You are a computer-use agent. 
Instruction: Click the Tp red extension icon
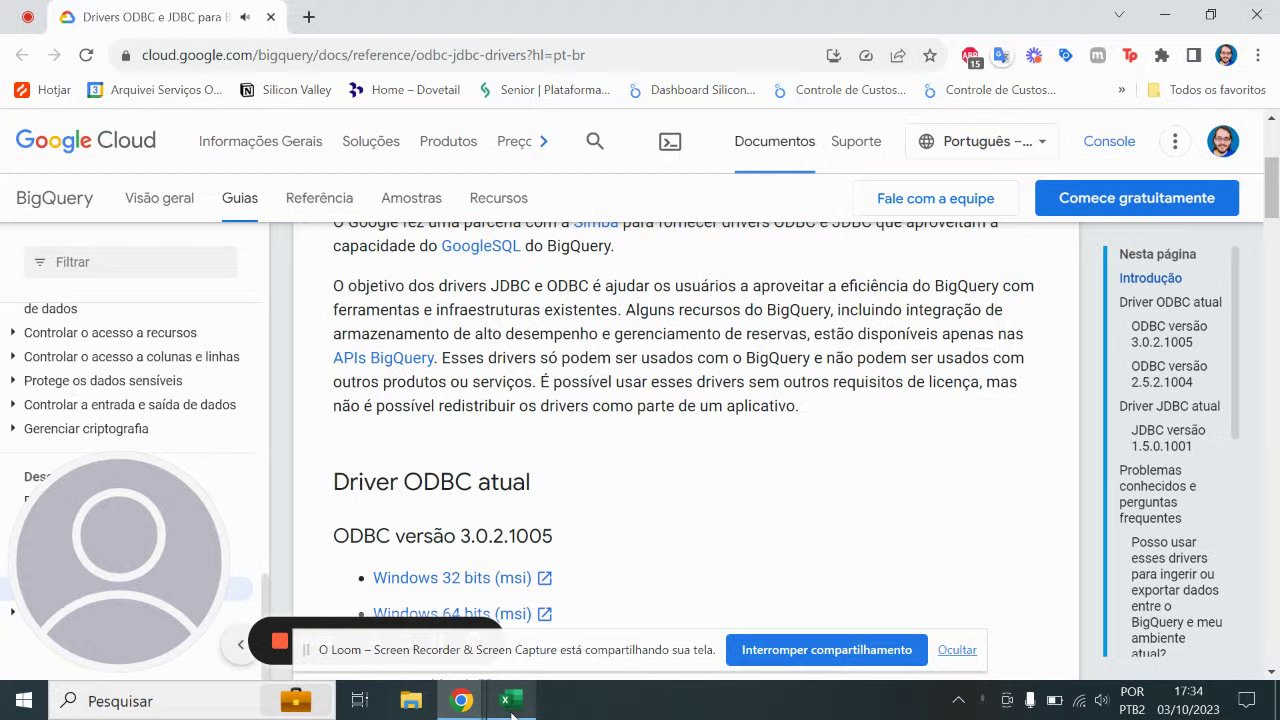tap(1130, 56)
